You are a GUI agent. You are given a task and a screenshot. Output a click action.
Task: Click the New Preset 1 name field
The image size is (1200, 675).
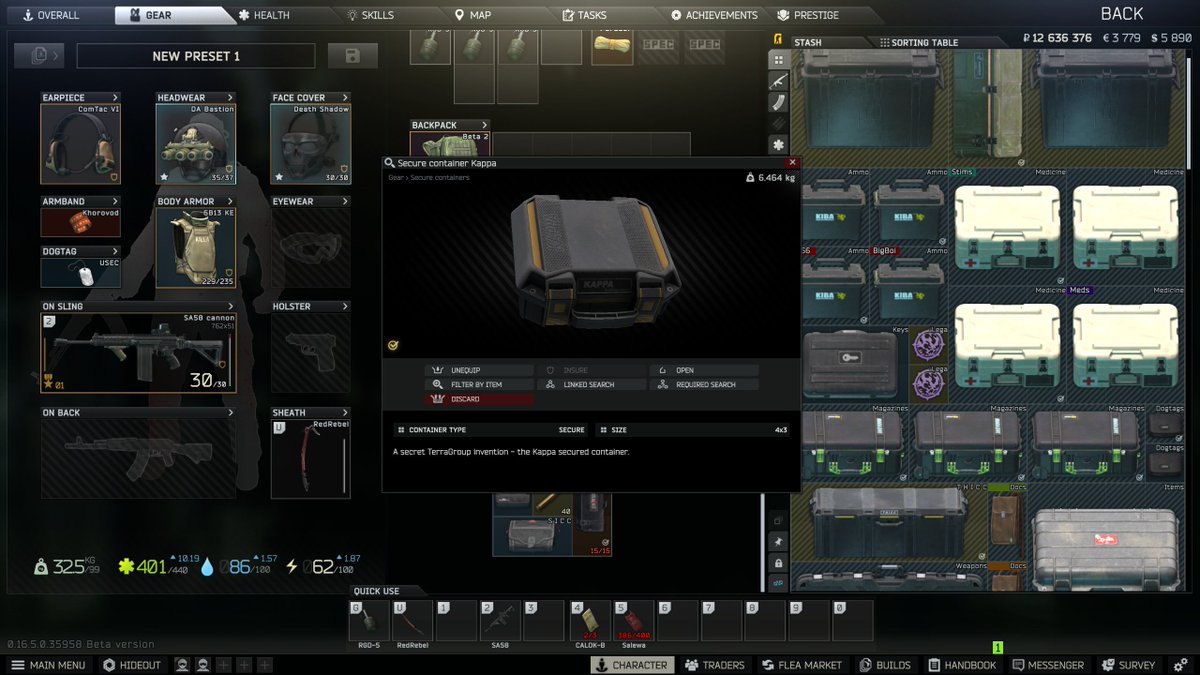pos(196,56)
